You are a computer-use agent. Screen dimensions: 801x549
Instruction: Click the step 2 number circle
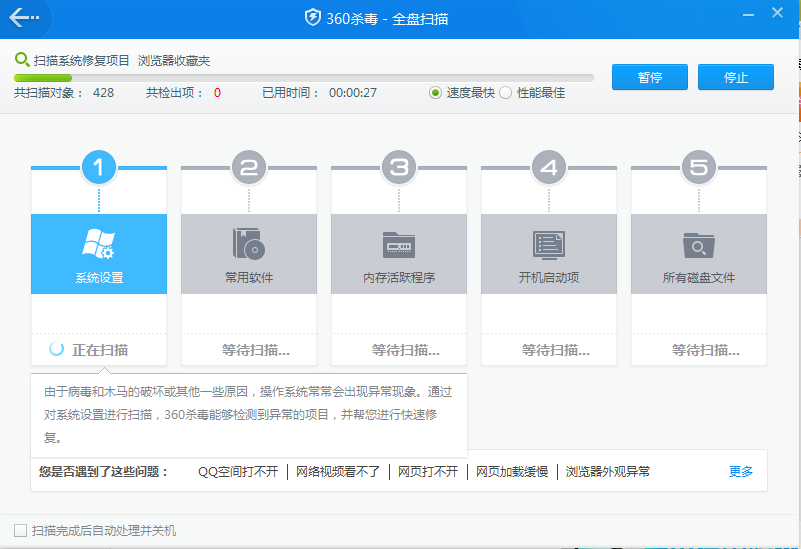[x=249, y=168]
